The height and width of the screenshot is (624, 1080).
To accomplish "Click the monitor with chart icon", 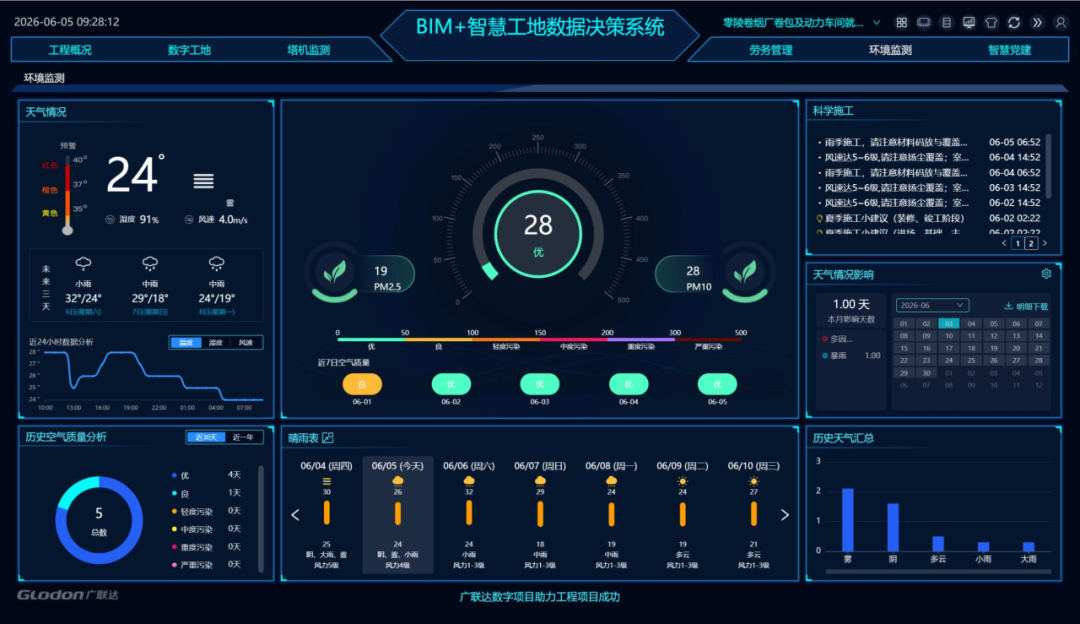I will point(968,23).
